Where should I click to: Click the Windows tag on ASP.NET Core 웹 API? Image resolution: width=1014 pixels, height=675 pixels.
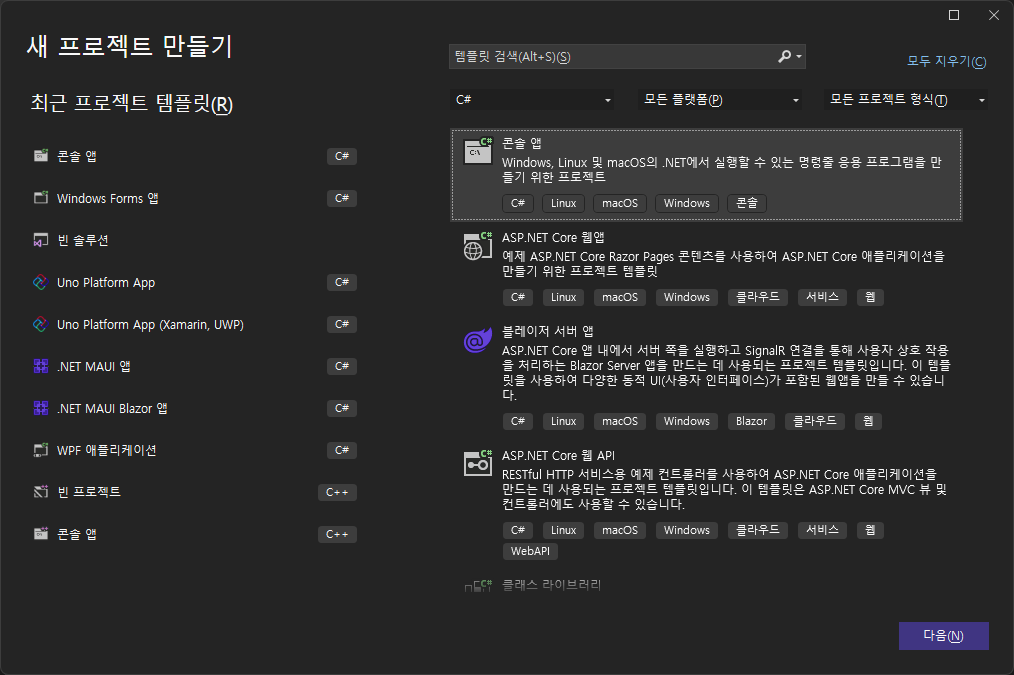(686, 530)
